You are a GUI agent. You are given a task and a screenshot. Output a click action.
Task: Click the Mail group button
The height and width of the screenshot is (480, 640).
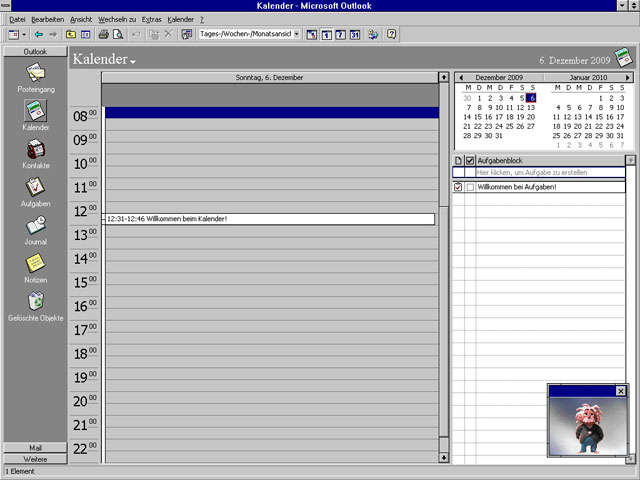[x=34, y=448]
